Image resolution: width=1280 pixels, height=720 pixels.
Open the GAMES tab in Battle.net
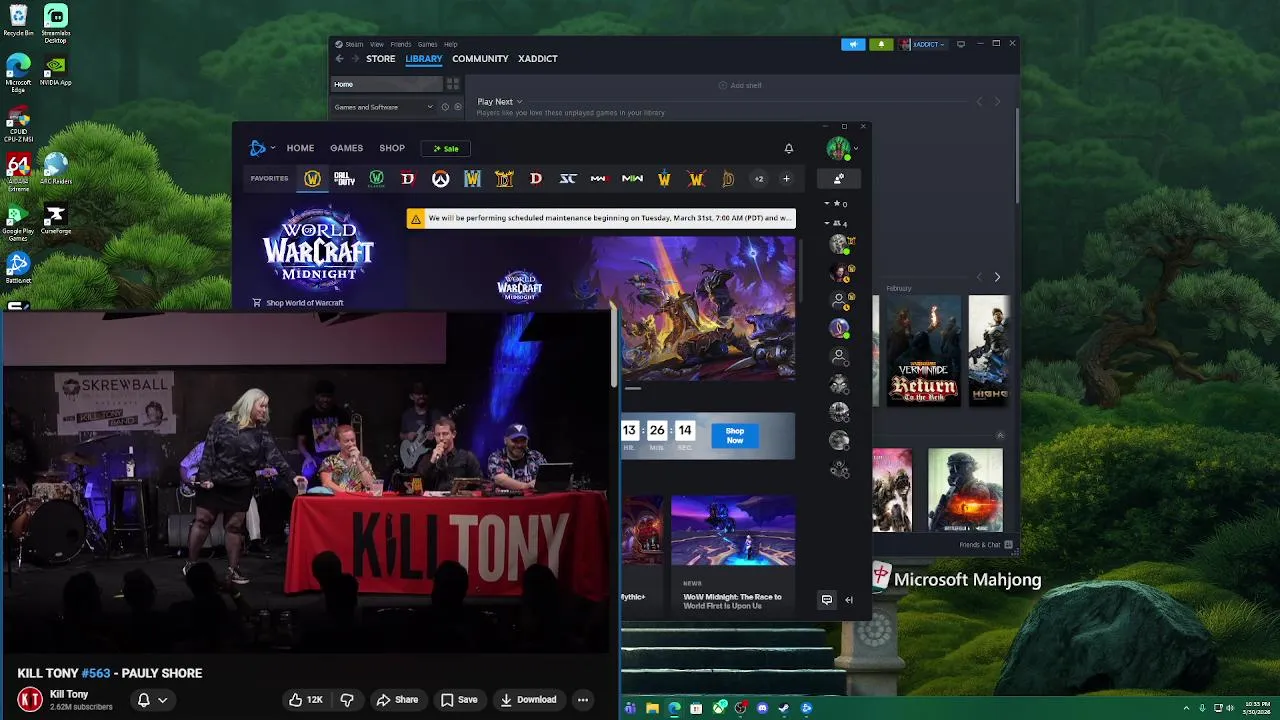346,148
